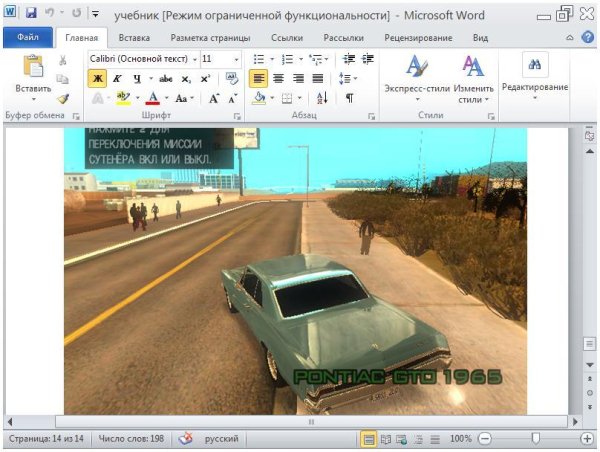600x452 pixels.
Task: Click the bulleted list icon
Action: pos(259,59)
